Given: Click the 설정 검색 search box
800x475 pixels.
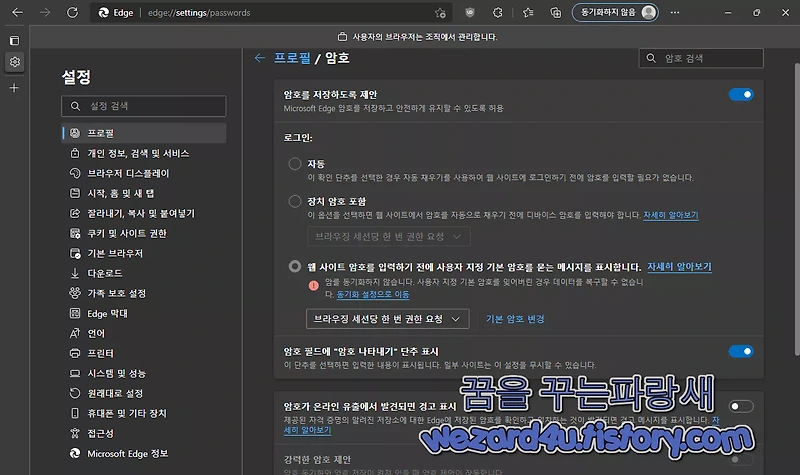Looking at the screenshot, I should pyautogui.click(x=143, y=106).
